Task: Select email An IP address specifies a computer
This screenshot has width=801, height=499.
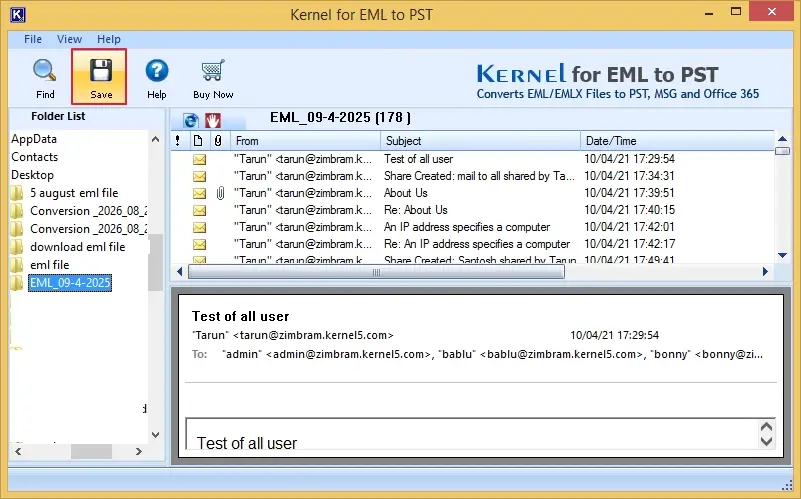Action: click(x=467, y=227)
